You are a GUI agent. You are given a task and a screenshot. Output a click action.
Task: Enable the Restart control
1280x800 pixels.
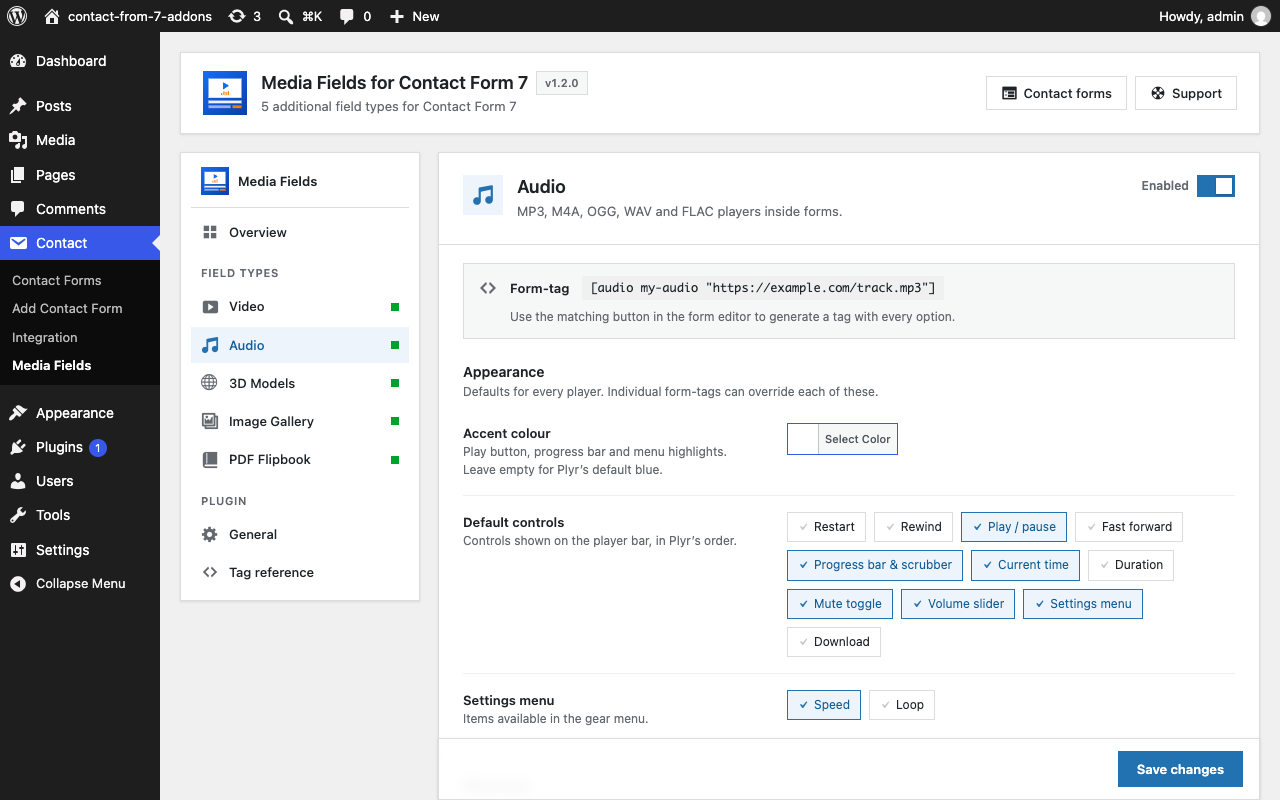(x=826, y=527)
